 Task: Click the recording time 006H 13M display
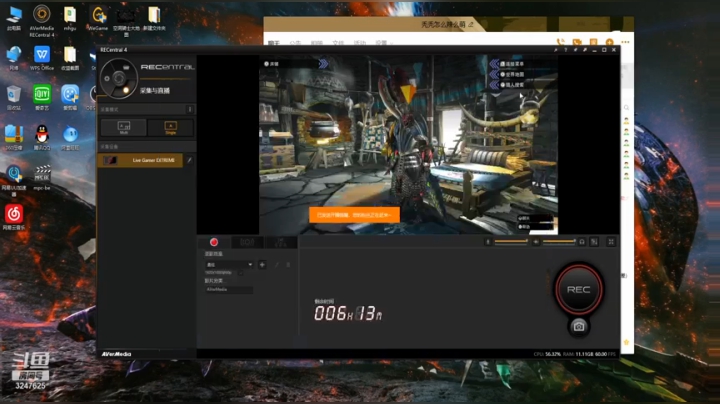click(348, 314)
